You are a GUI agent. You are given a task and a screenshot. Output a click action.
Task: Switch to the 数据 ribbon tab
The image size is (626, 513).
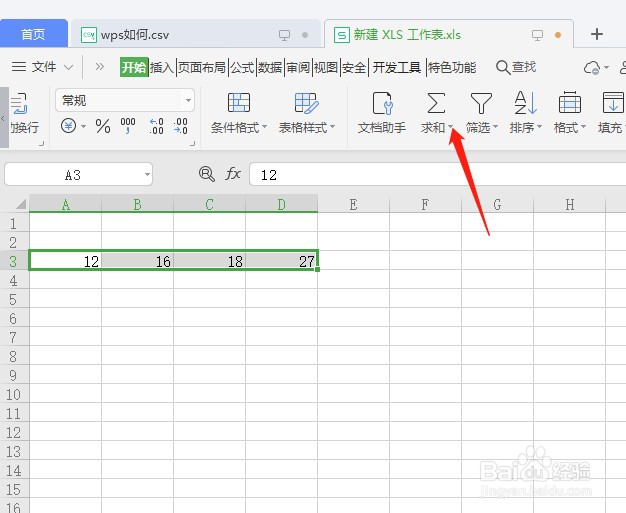[x=270, y=67]
